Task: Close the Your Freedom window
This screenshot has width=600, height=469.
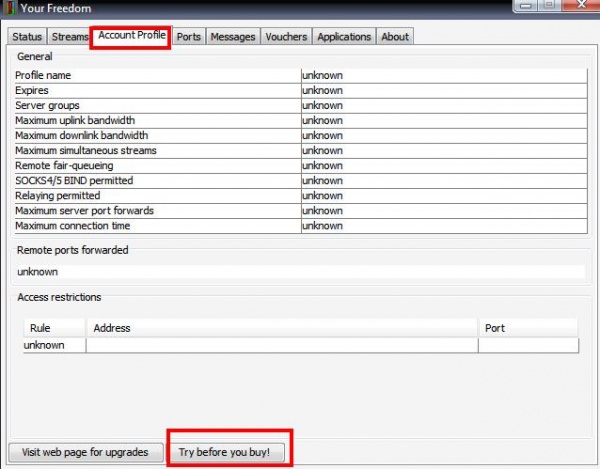Action: tap(581, 5)
